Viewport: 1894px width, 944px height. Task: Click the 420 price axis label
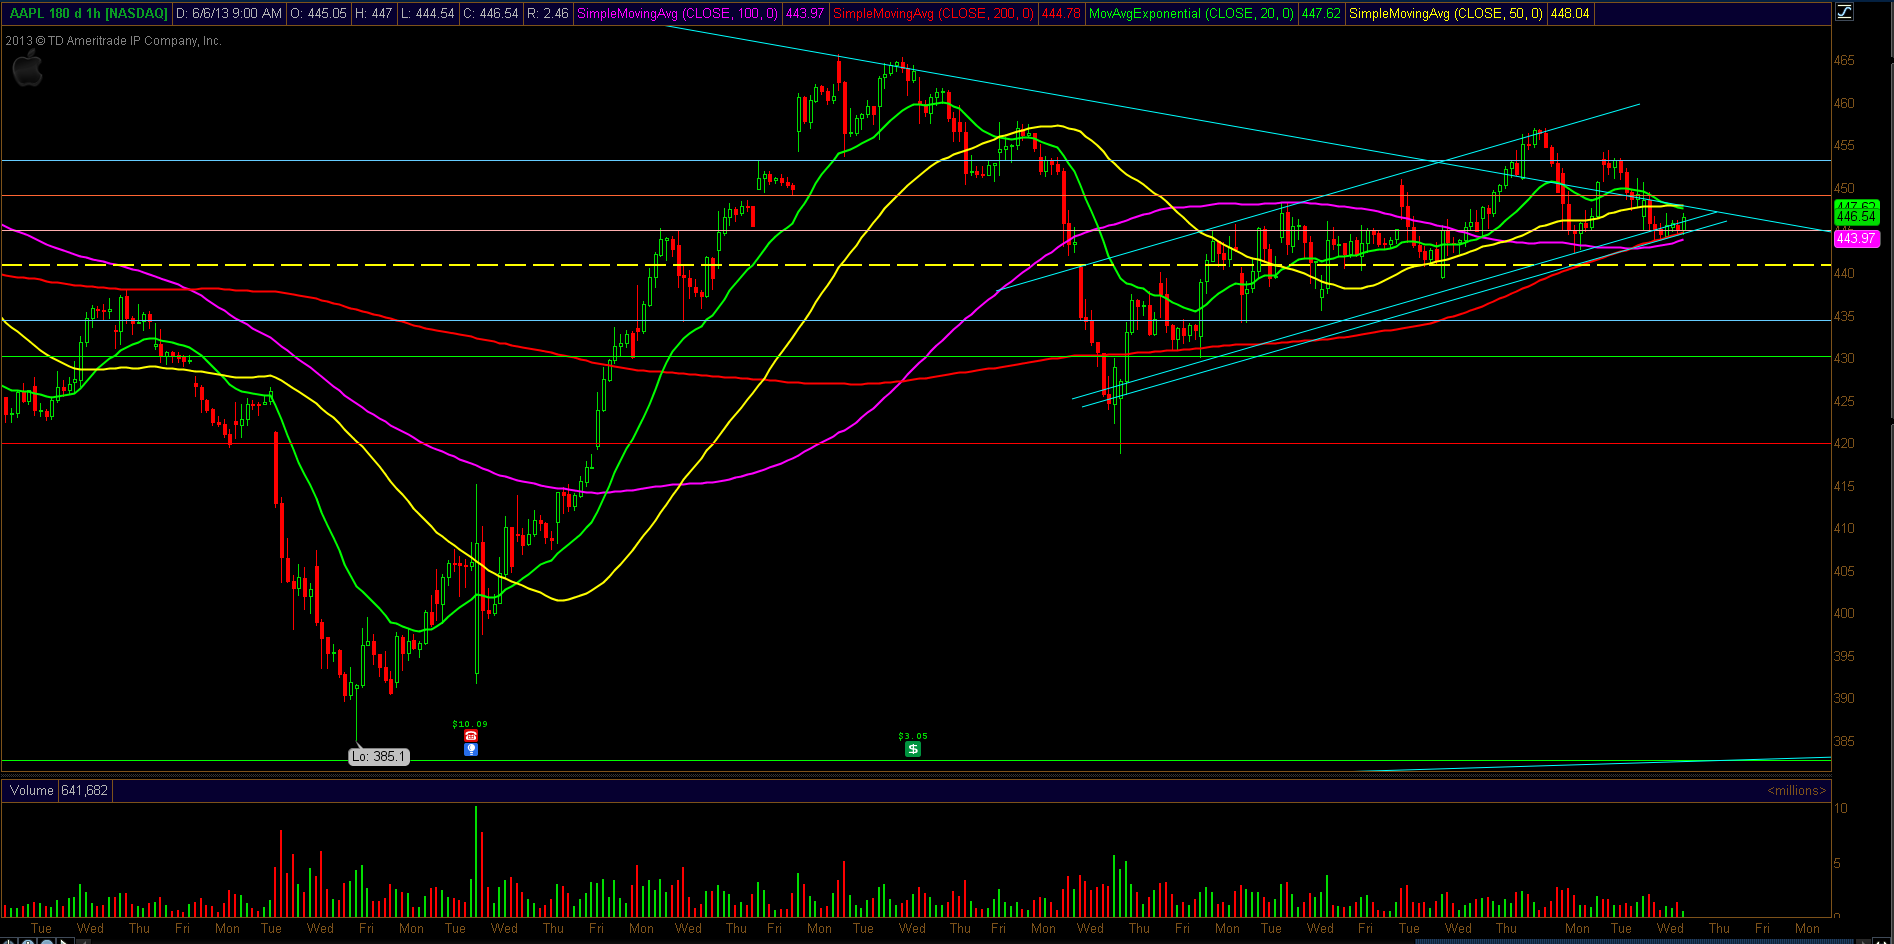pos(1844,443)
